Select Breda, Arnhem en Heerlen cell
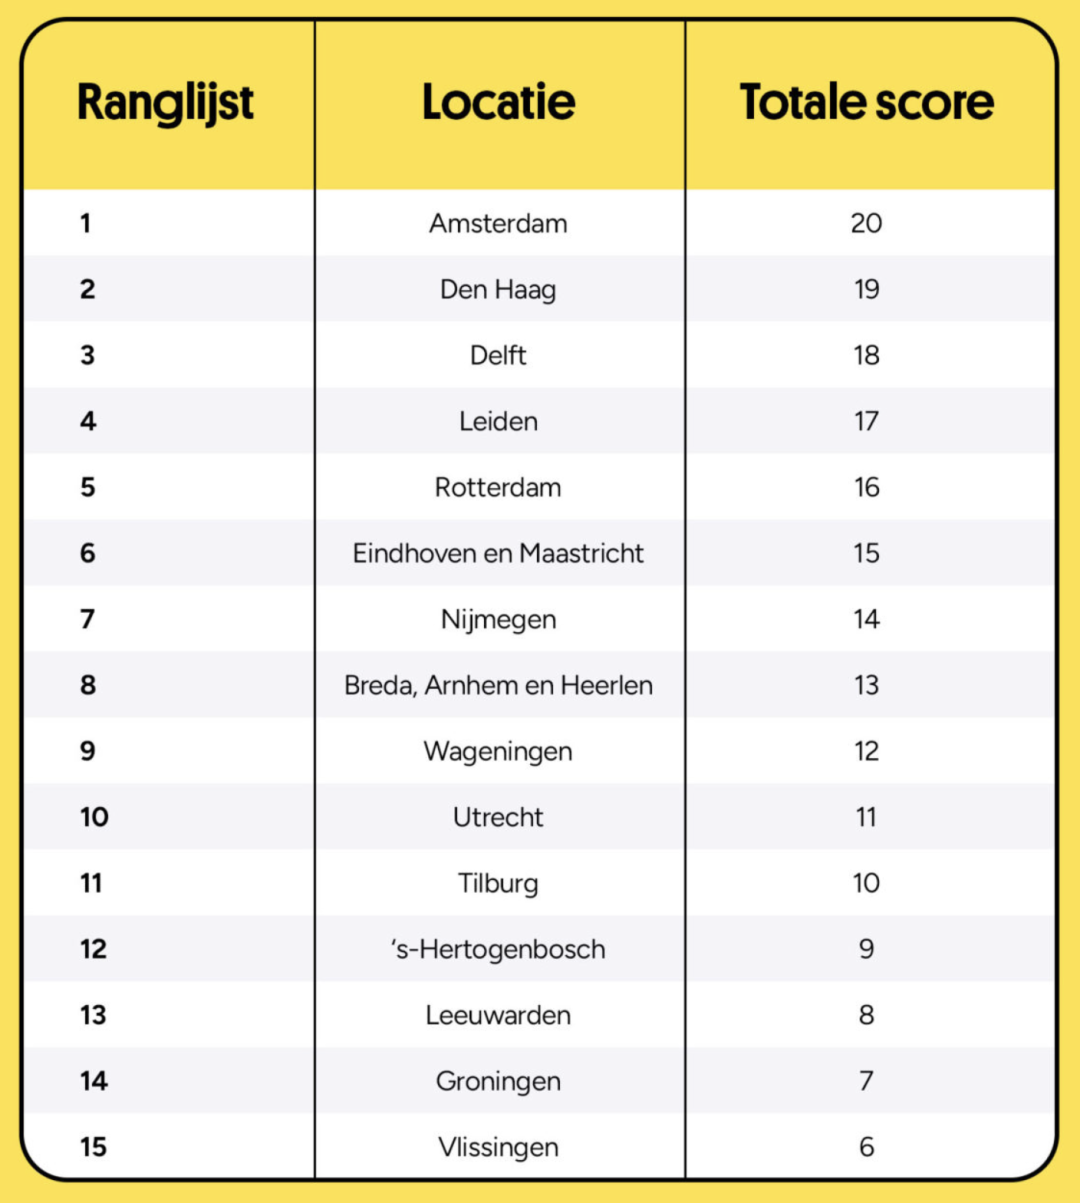 pyautogui.click(x=498, y=685)
